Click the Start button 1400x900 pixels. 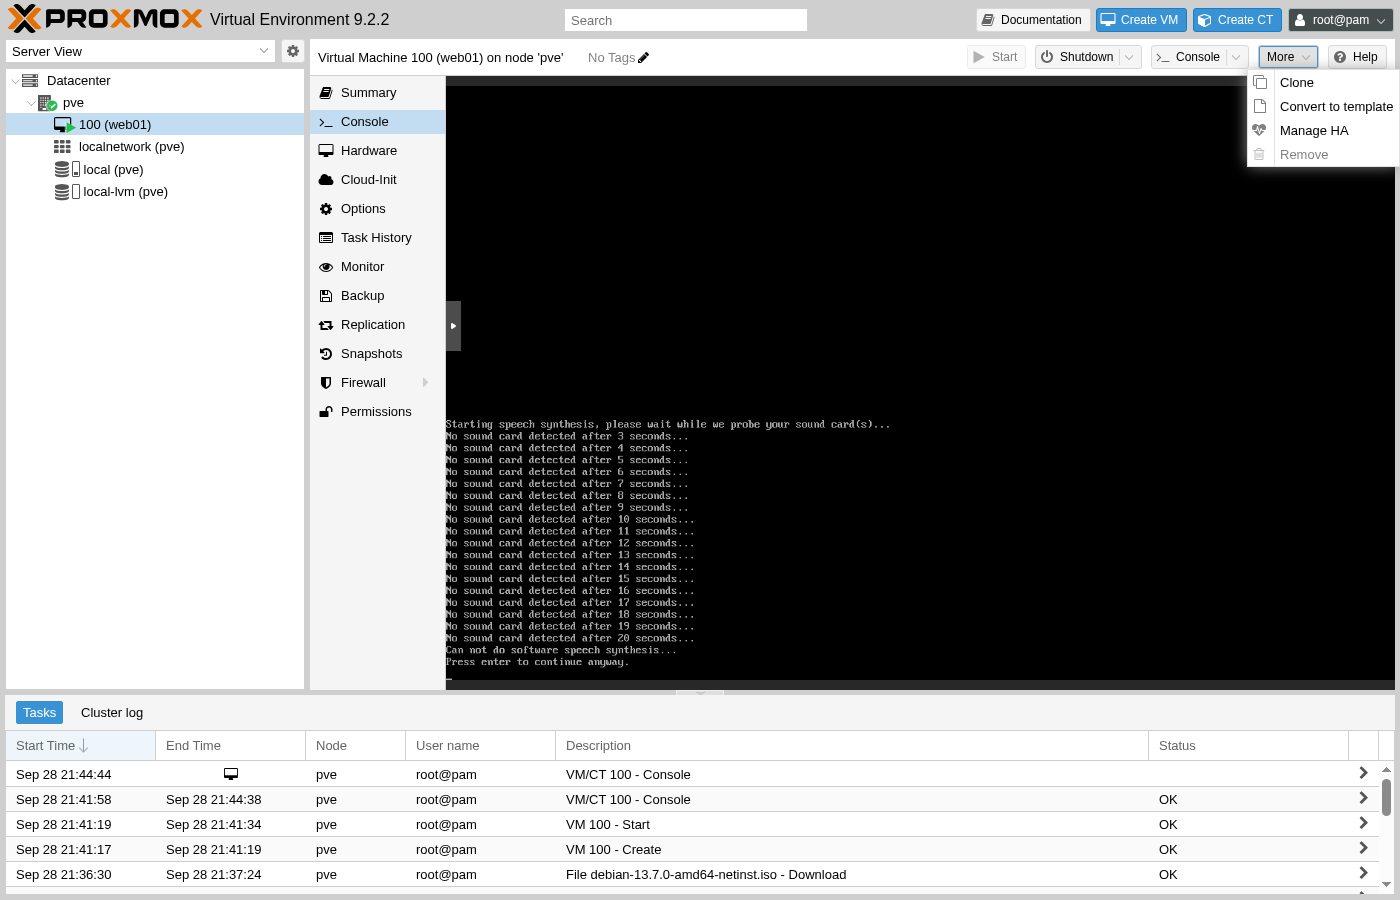(x=996, y=57)
